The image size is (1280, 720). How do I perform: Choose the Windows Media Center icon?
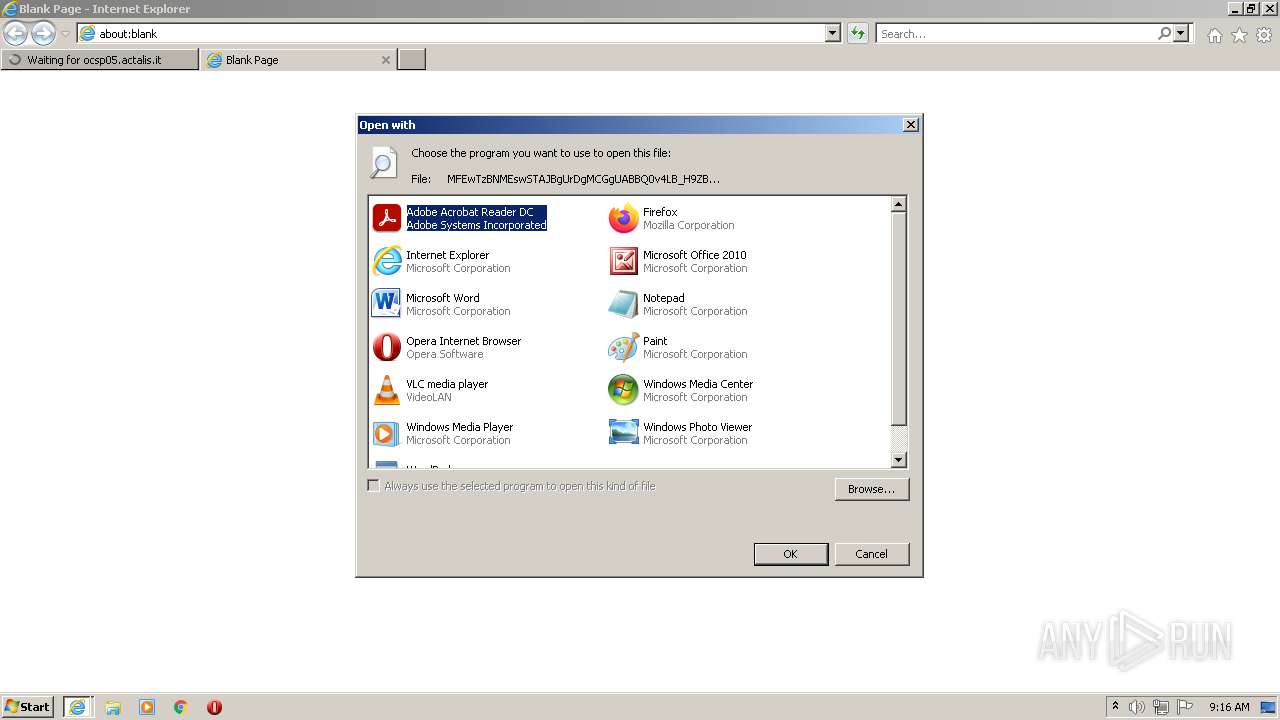623,390
